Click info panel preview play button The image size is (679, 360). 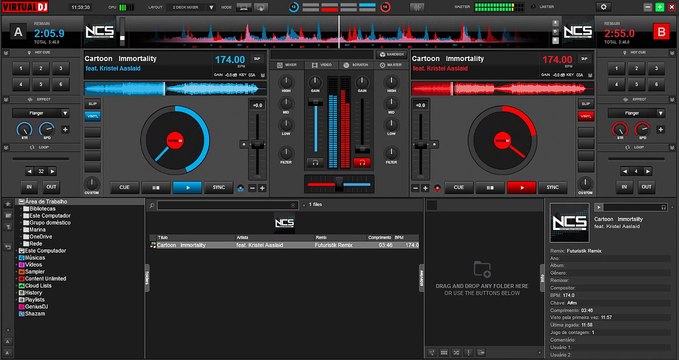pyautogui.click(x=598, y=208)
